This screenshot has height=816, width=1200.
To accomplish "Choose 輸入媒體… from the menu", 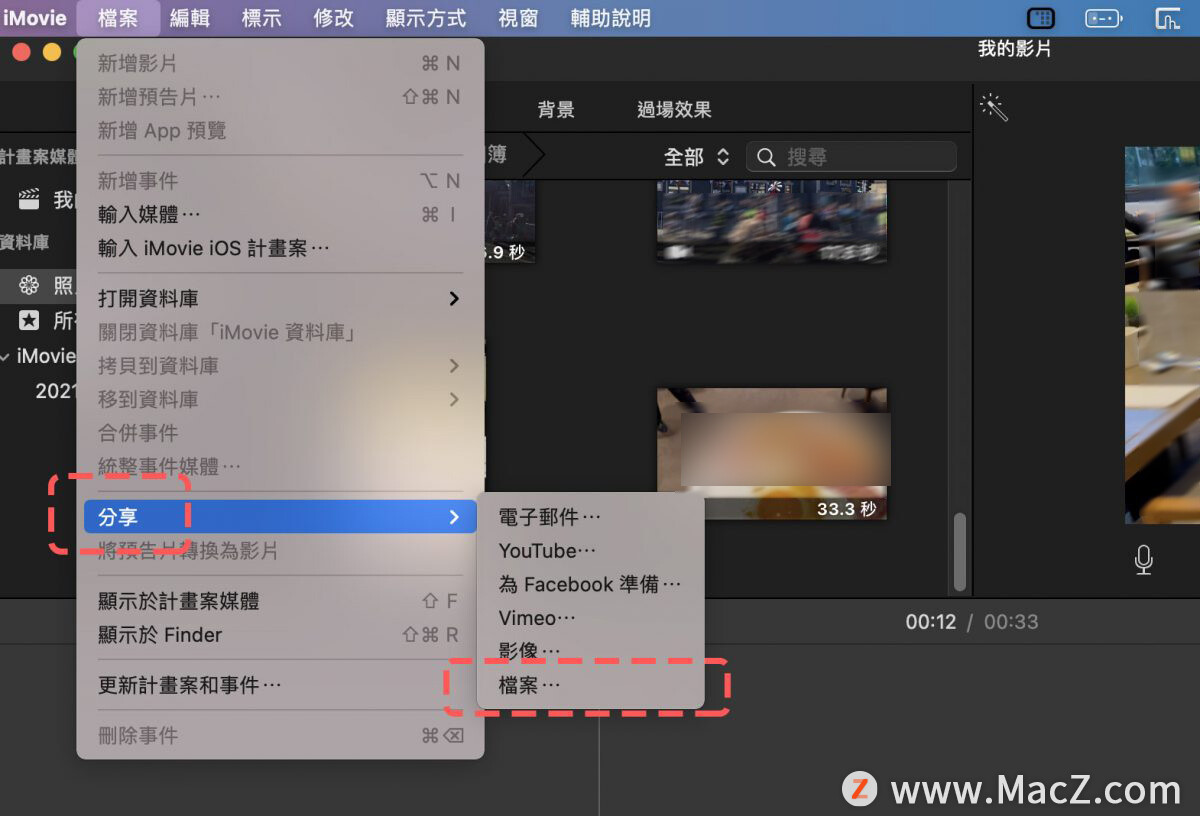I will pos(280,214).
